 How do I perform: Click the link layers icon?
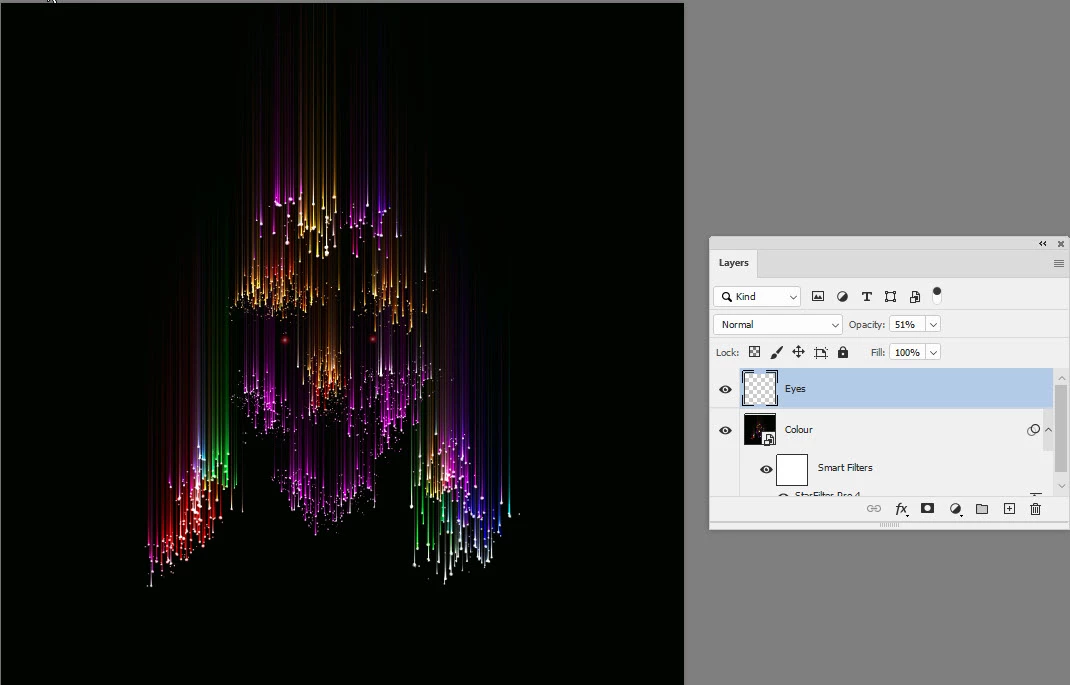873,508
